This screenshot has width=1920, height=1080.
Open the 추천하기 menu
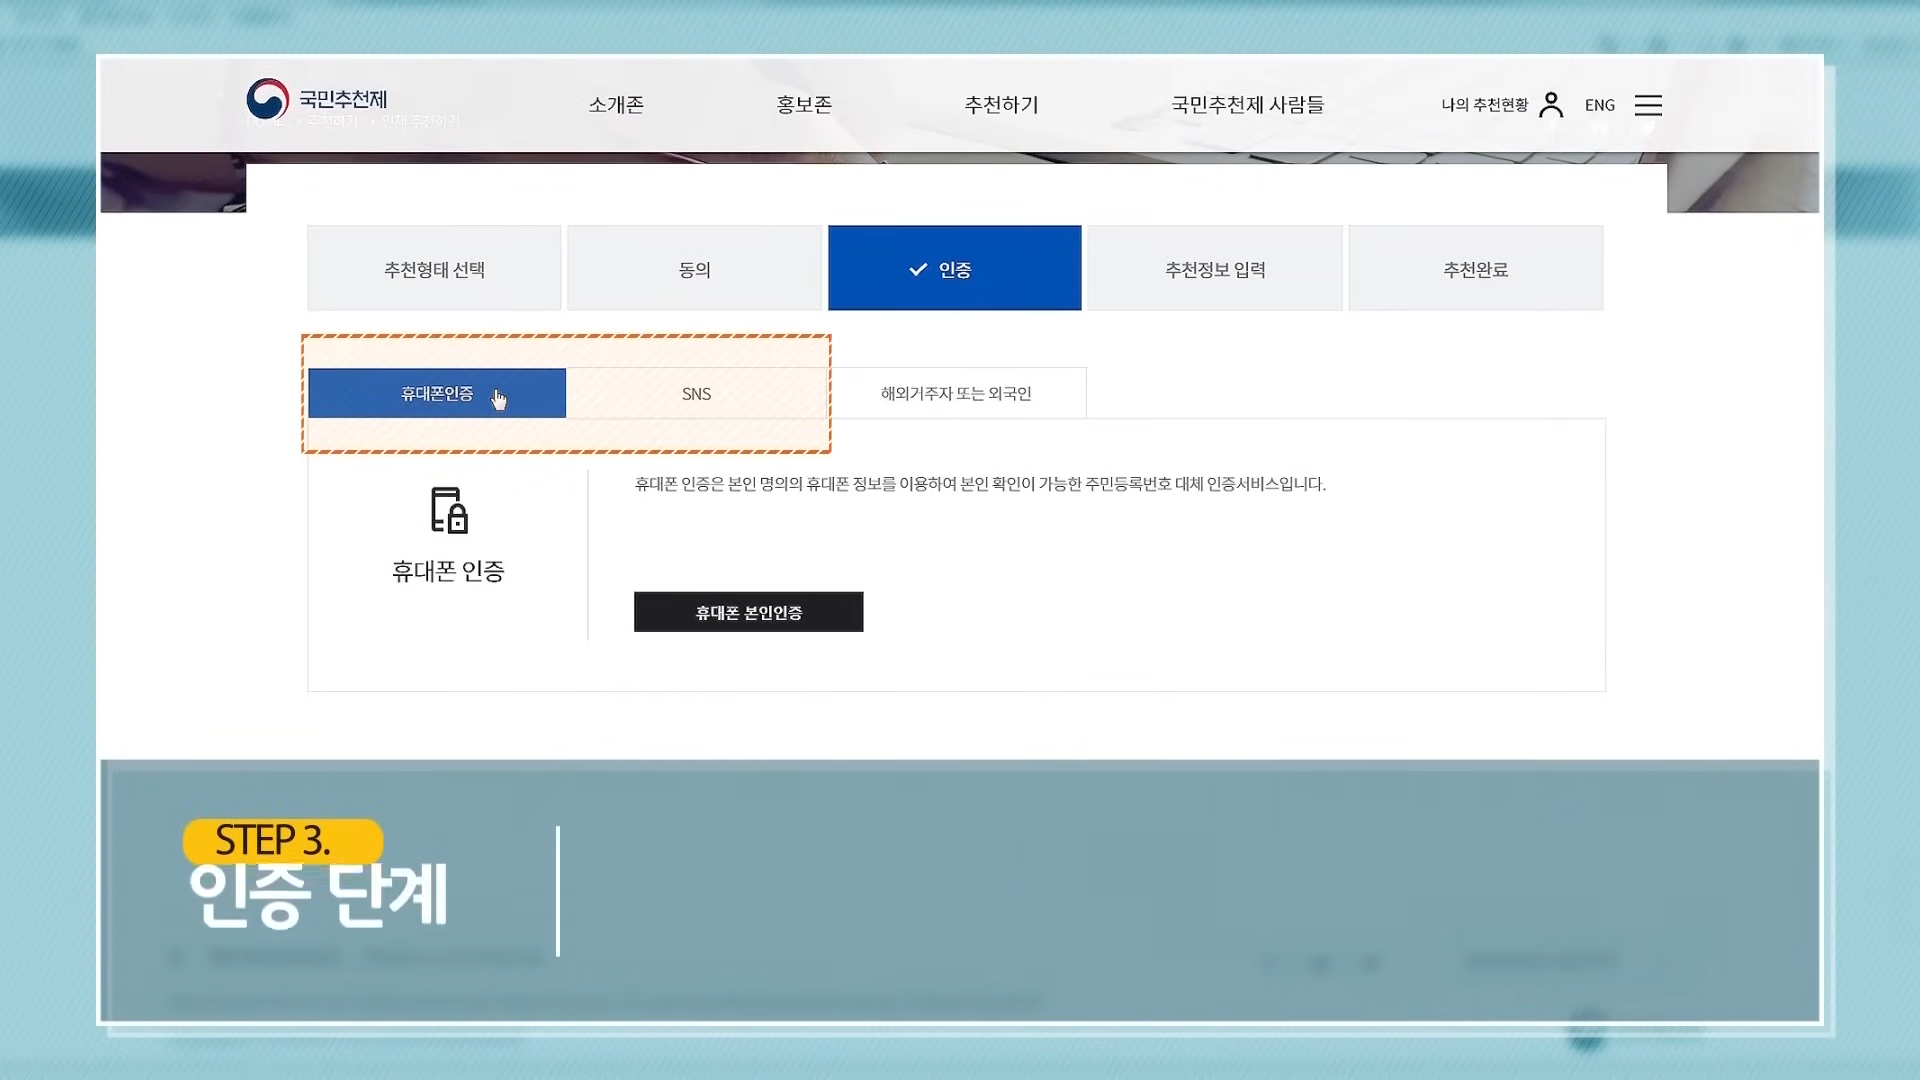(x=1001, y=105)
